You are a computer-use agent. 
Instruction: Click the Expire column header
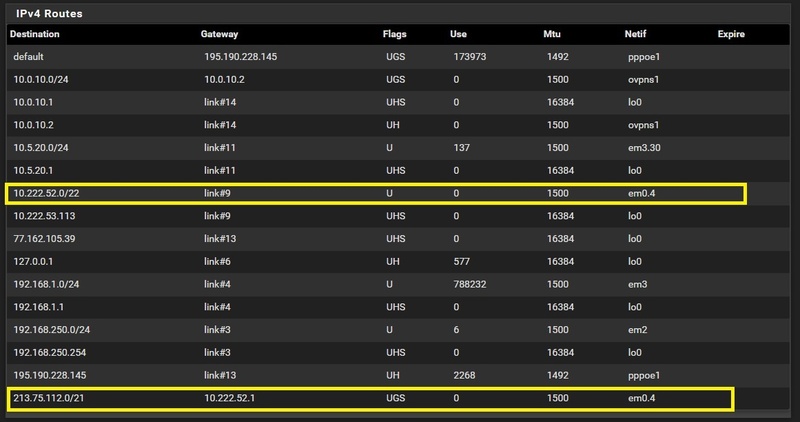click(x=732, y=34)
